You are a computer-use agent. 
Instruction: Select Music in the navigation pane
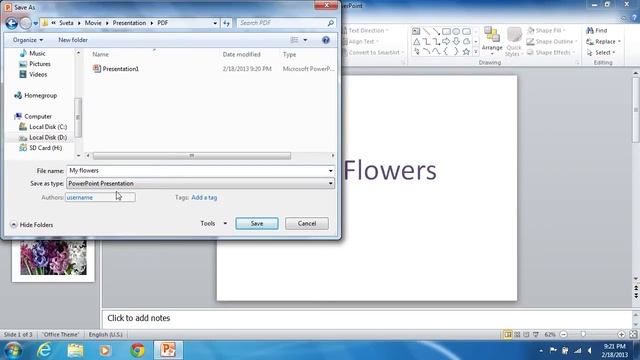click(x=37, y=53)
